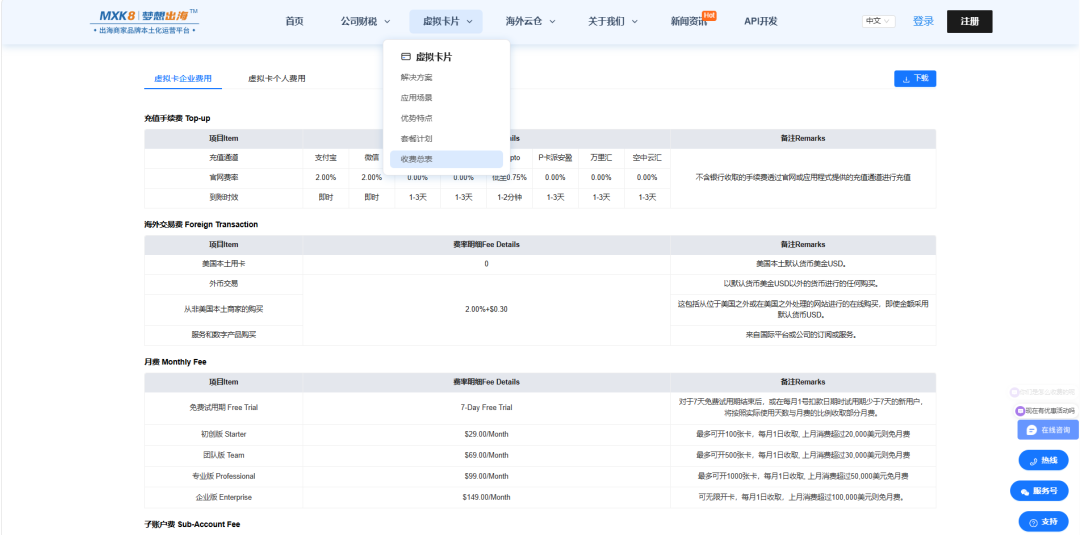1080x535 pixels.
Task: Click the 服务号 WeChat button
Action: (x=1039, y=491)
